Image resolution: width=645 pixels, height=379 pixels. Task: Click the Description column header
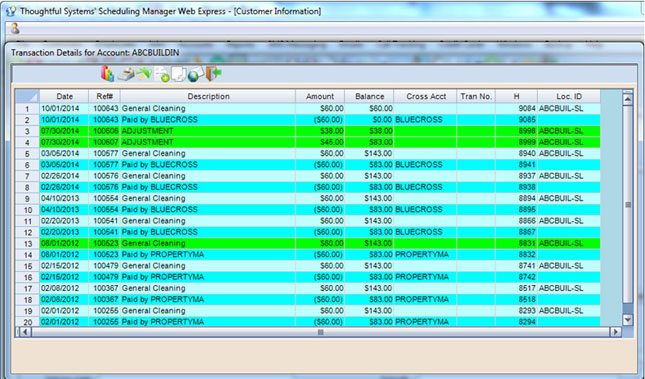click(x=208, y=96)
